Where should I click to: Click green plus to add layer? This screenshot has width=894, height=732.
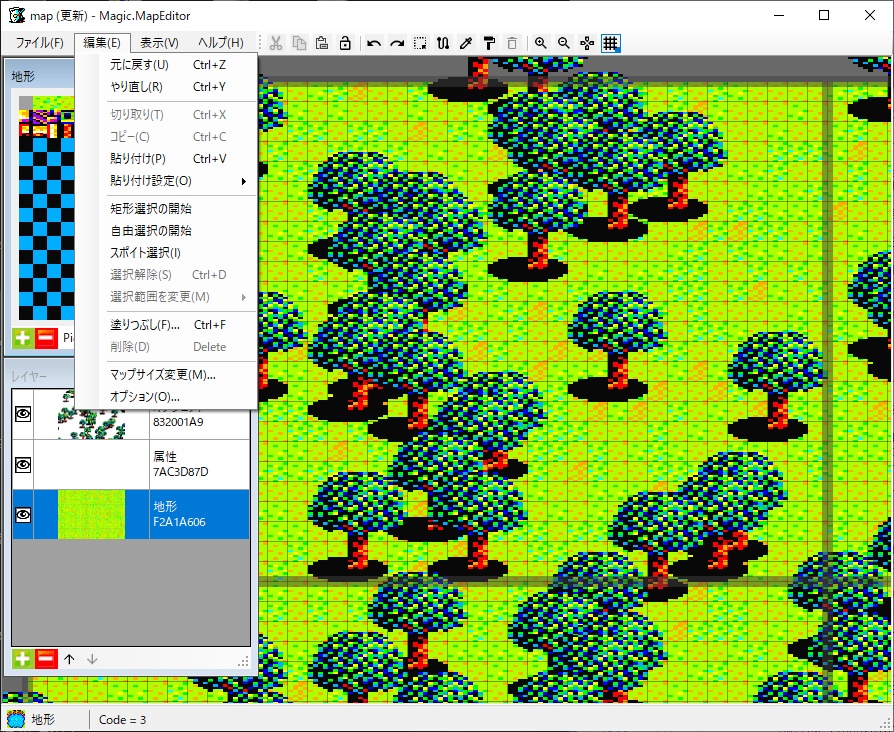[x=23, y=659]
